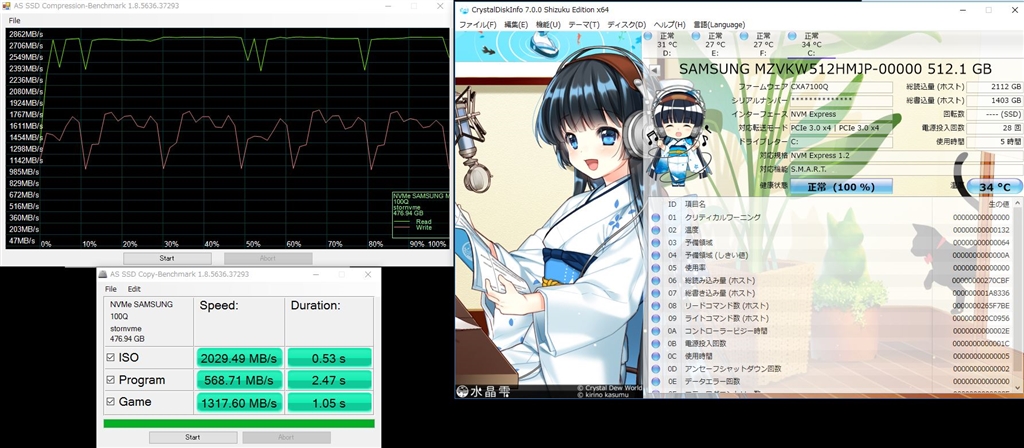Click the previous-disk arrow beside SAMSUNG model name
The image size is (1024, 448).
pyautogui.click(x=654, y=70)
